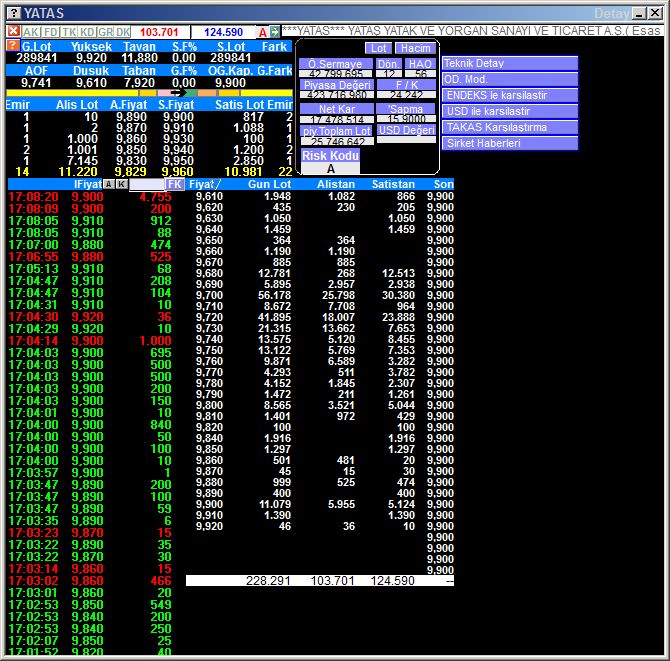The image size is (670, 661).
Task: Click the red 103.701 value in the toolbar
Action: pyautogui.click(x=159, y=32)
